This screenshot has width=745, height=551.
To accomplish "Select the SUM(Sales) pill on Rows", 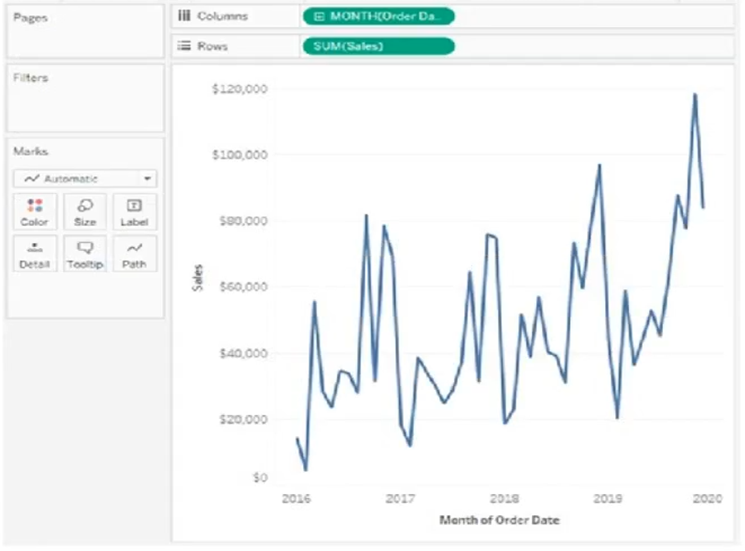I will tap(378, 46).
